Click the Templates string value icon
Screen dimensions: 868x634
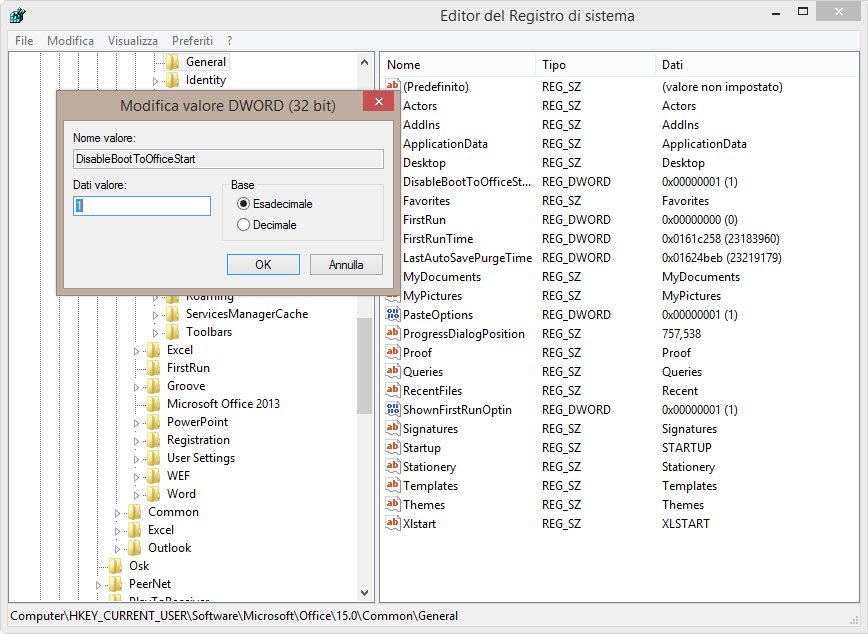coord(392,486)
